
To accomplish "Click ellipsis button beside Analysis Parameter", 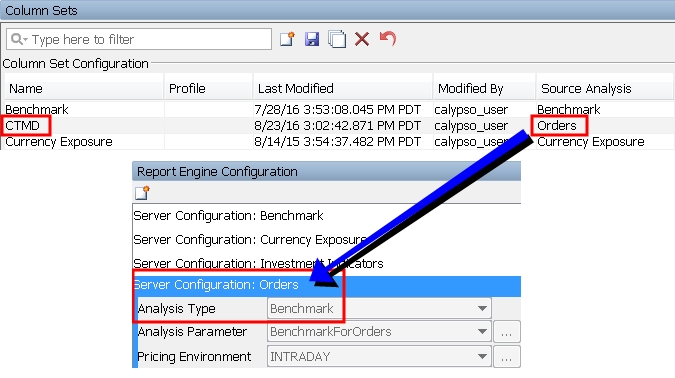I will coord(507,332).
